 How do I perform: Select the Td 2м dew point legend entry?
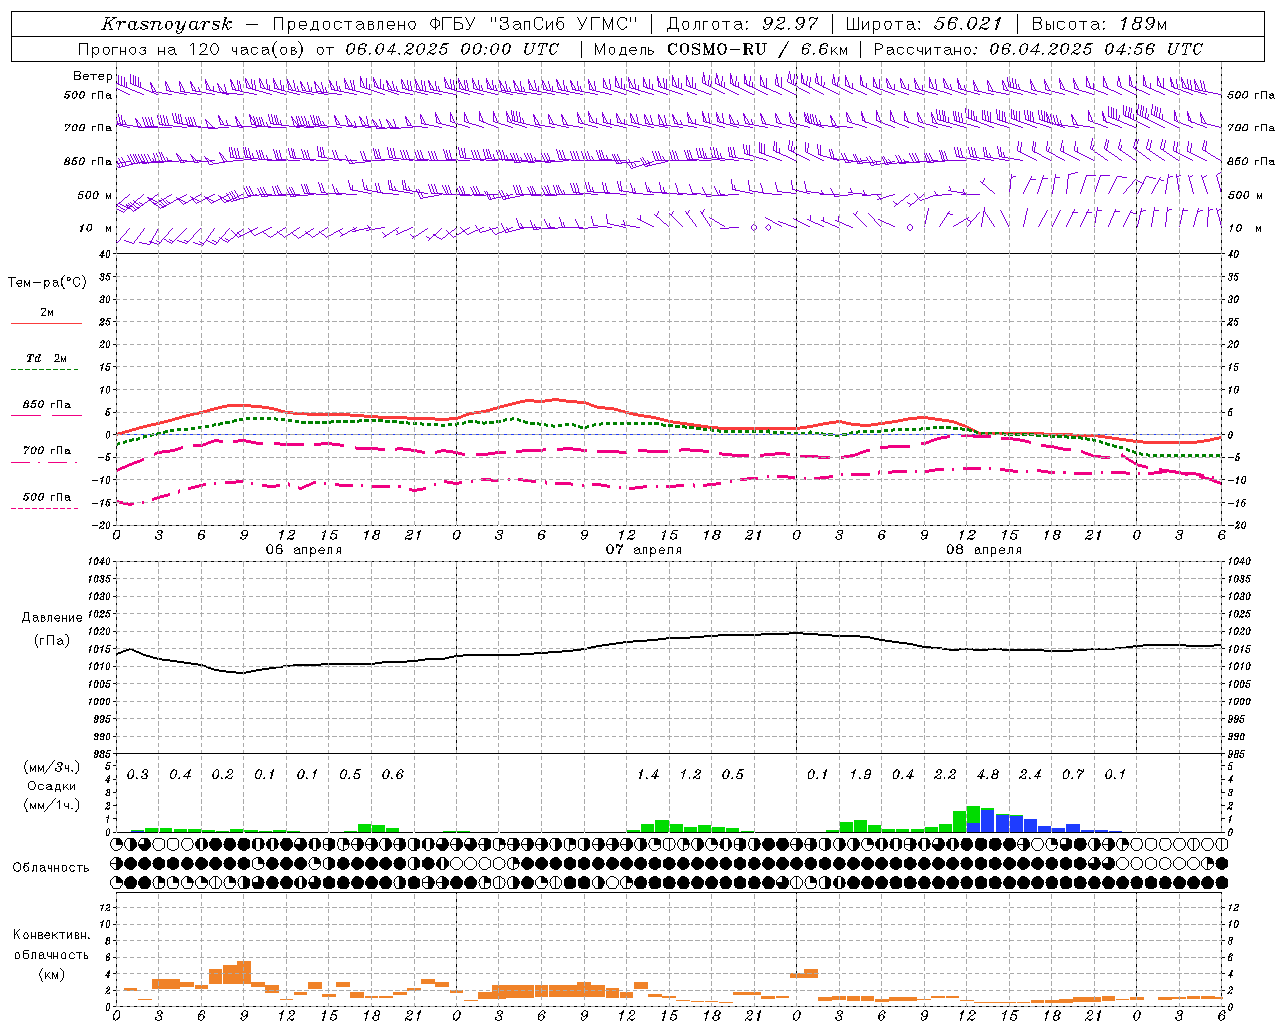pos(46,358)
